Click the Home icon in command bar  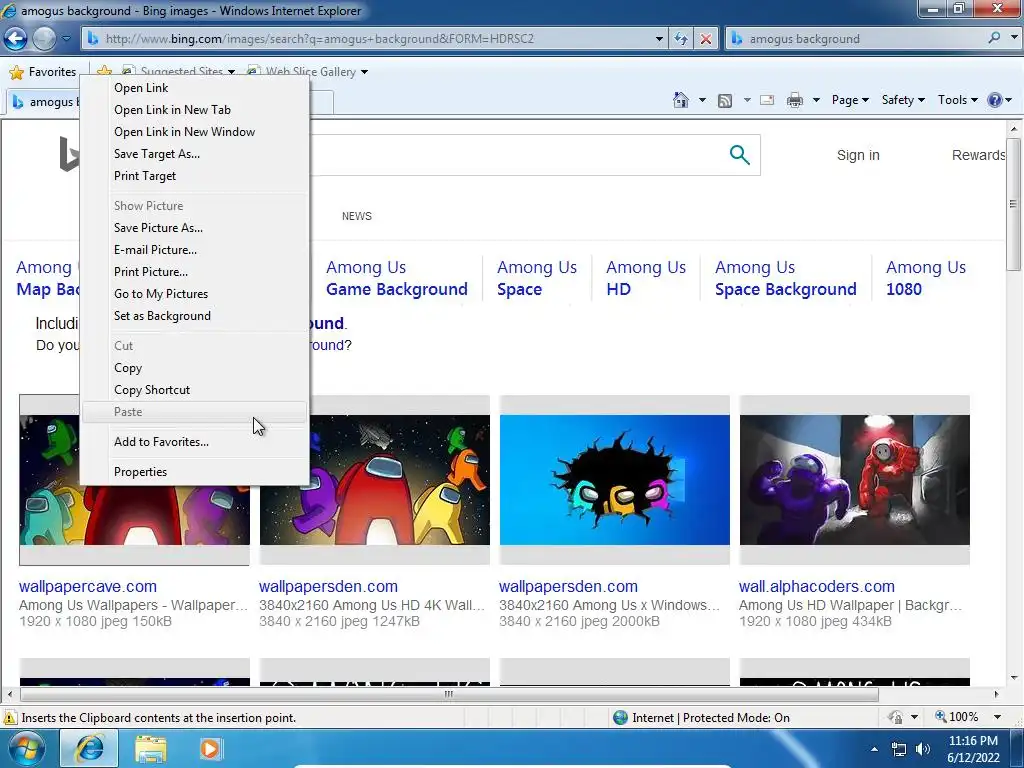[680, 100]
